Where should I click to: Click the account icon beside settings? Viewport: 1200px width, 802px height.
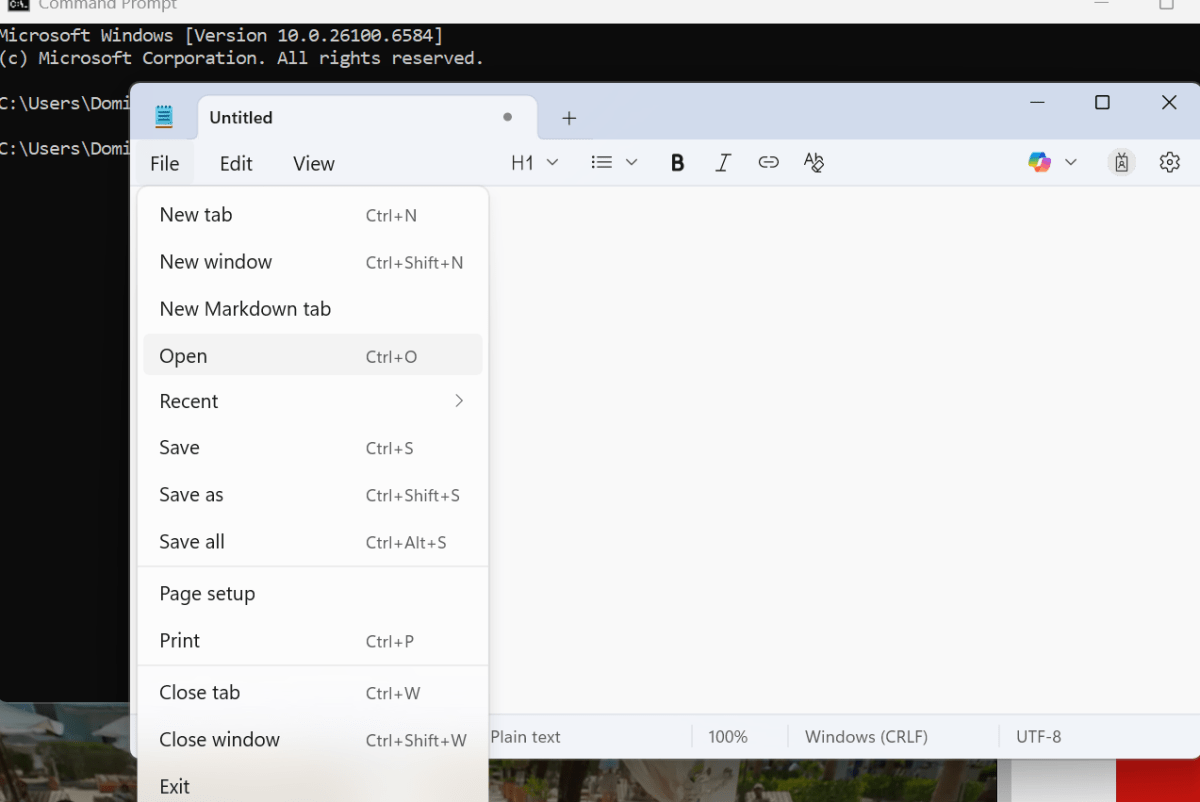pyautogui.click(x=1121, y=163)
